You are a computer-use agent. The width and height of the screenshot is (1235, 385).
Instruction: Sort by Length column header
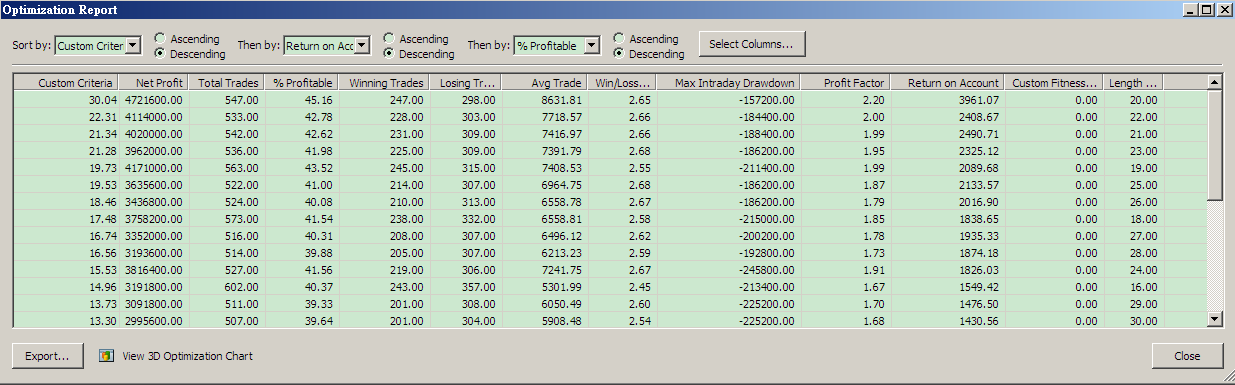[x=1133, y=83]
